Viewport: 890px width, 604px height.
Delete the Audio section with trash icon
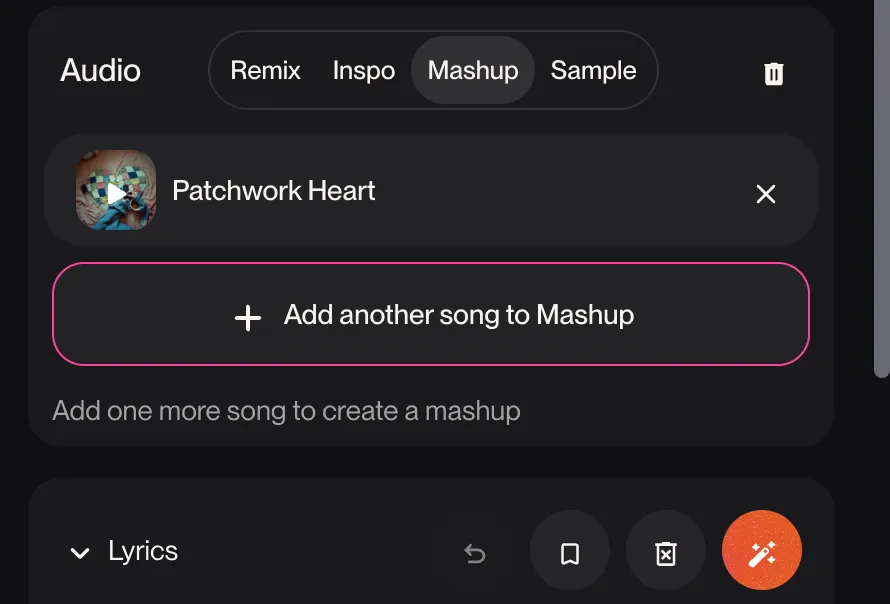tap(774, 74)
